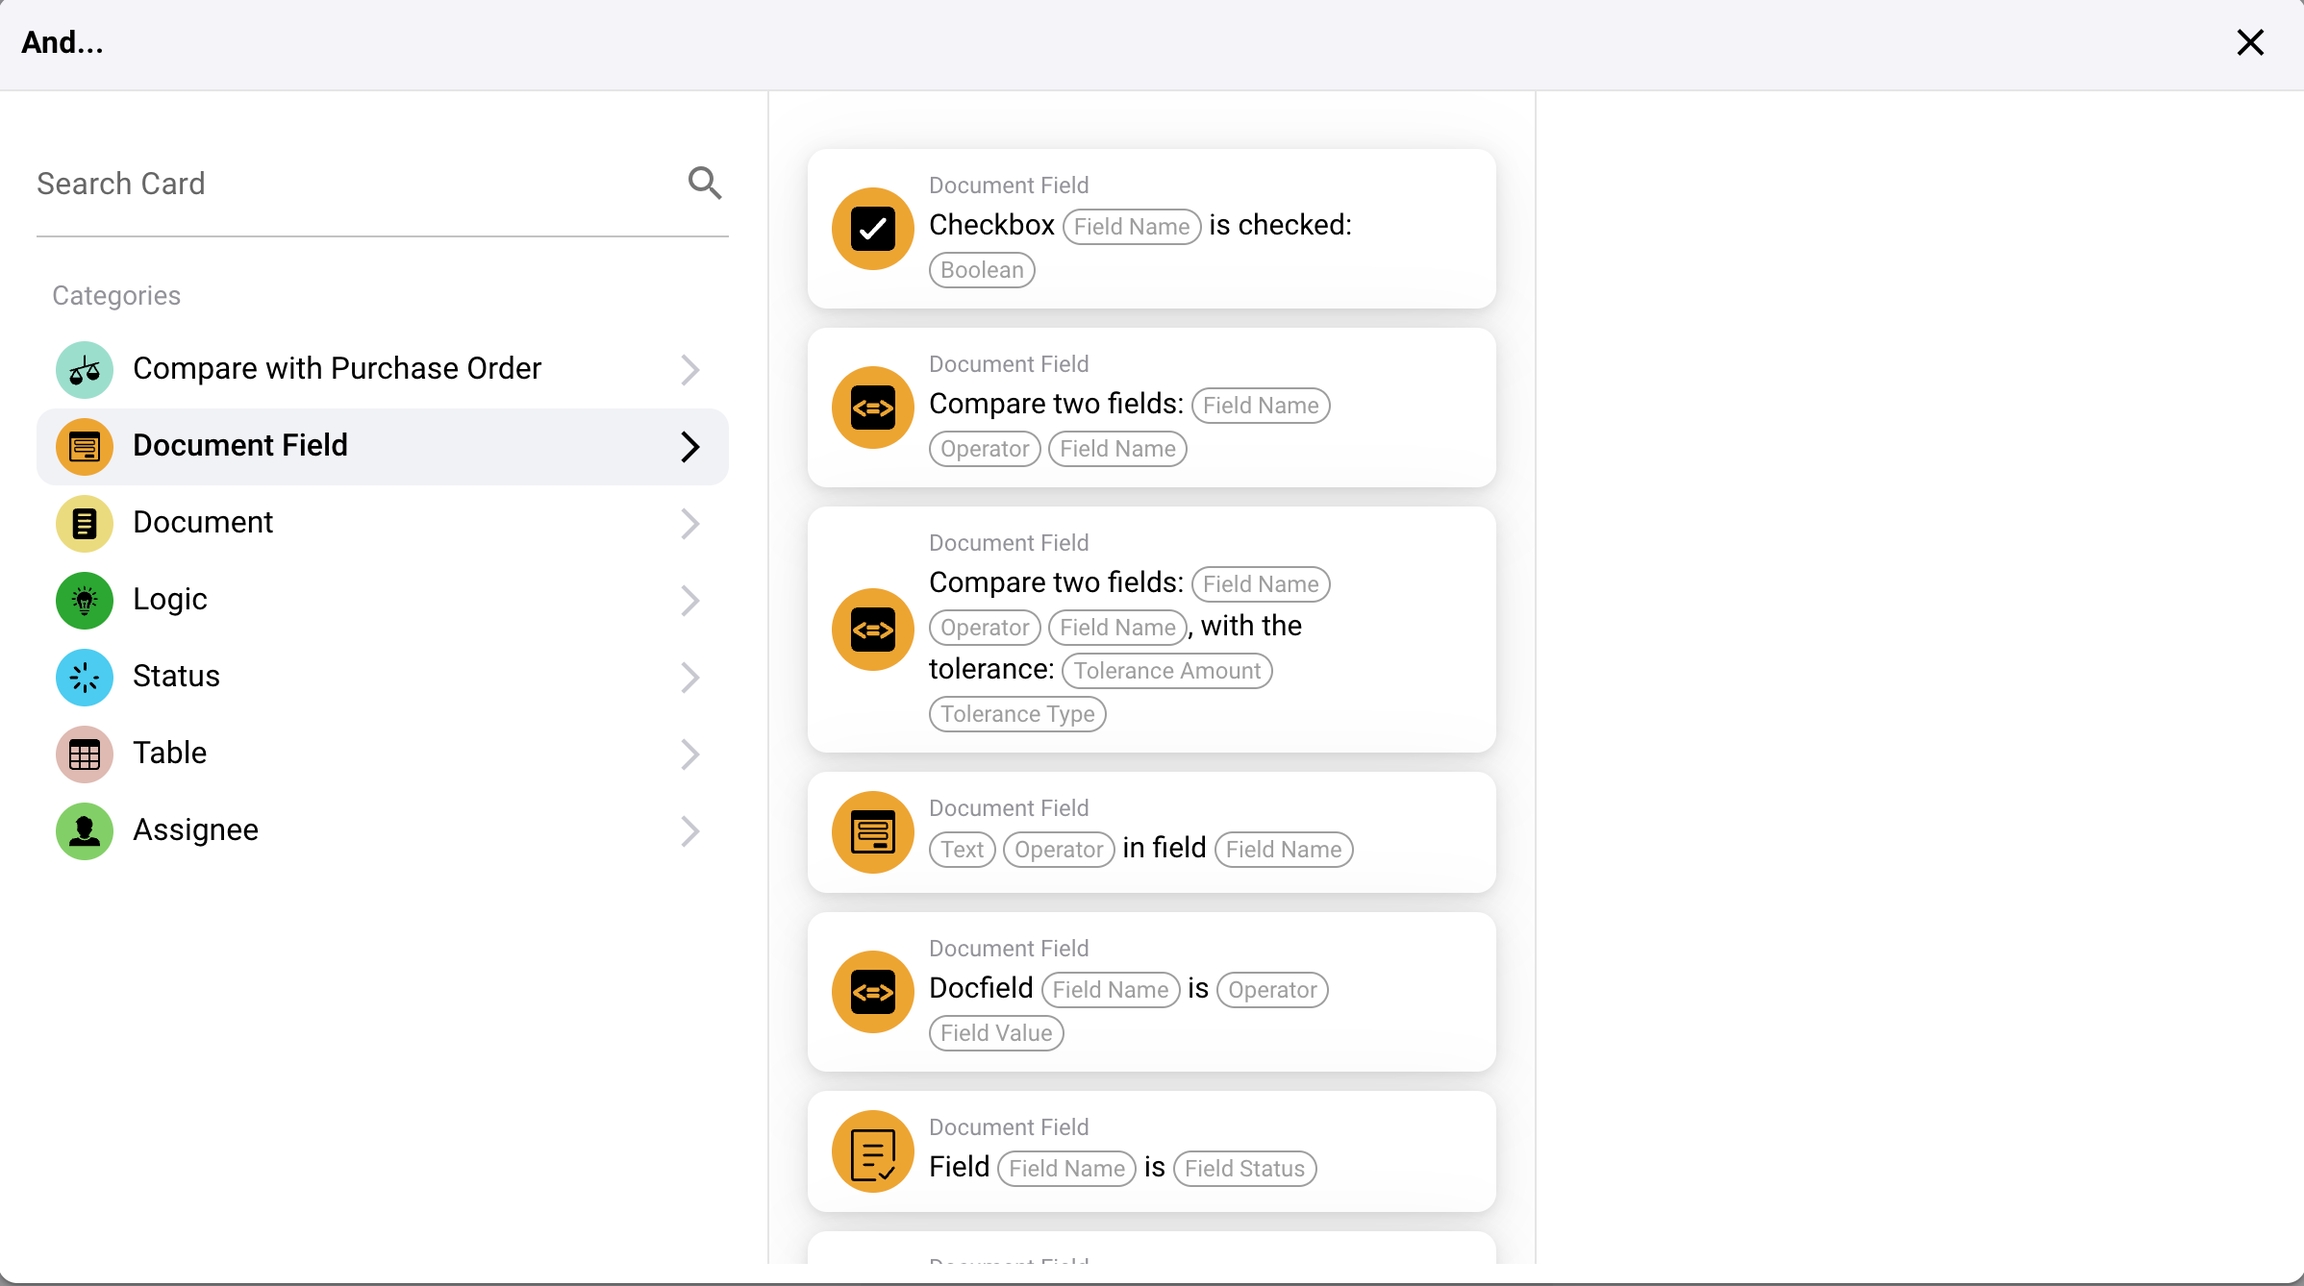Image resolution: width=2304 pixels, height=1286 pixels.
Task: Click the yellow Document category icon
Action: click(x=84, y=523)
